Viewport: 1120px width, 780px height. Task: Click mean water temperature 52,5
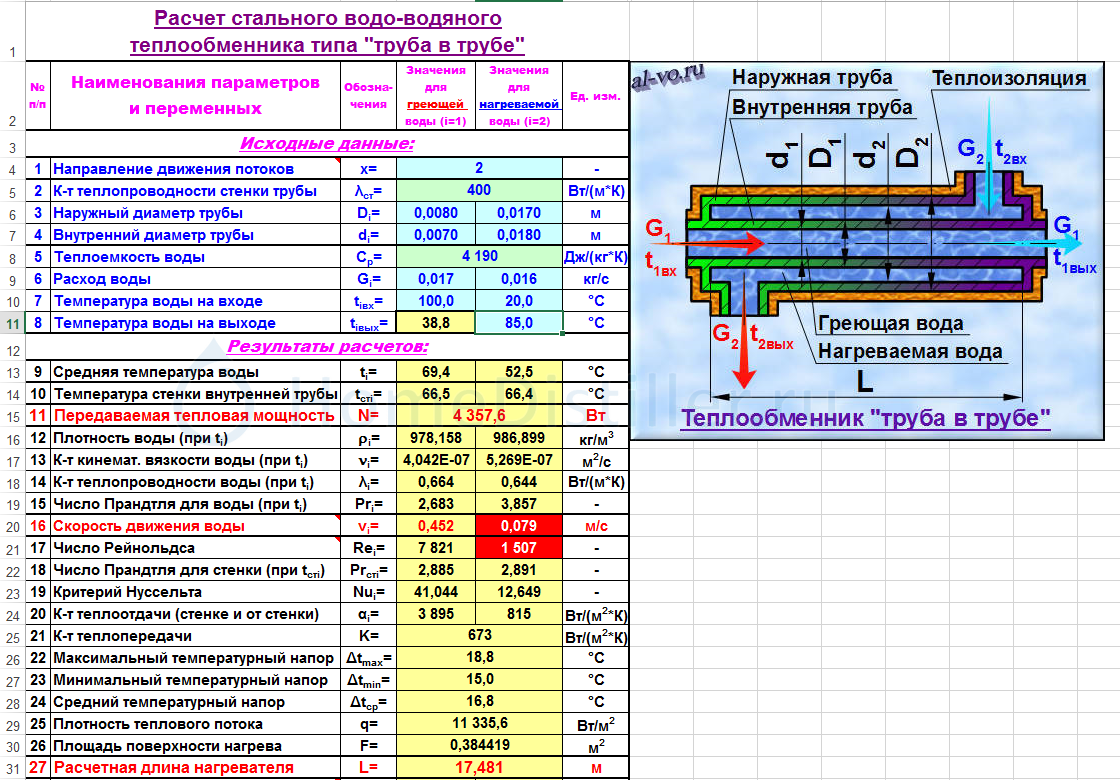point(519,372)
